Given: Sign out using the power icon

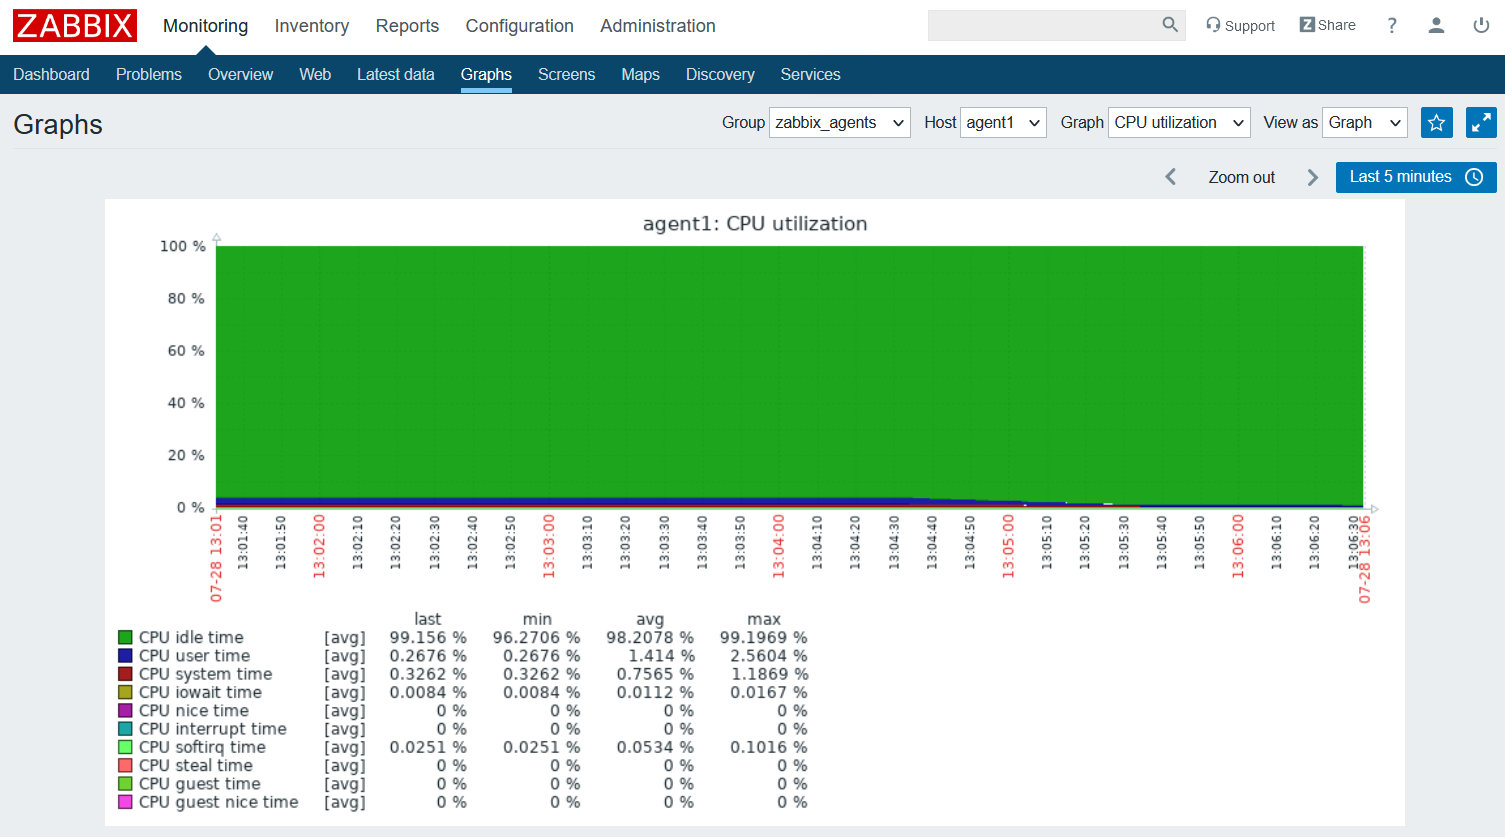Looking at the screenshot, I should click(1481, 25).
